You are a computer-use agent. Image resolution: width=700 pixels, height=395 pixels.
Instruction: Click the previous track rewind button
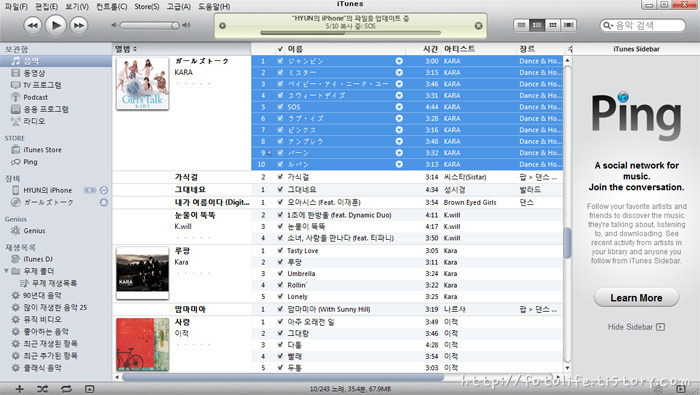[32, 25]
